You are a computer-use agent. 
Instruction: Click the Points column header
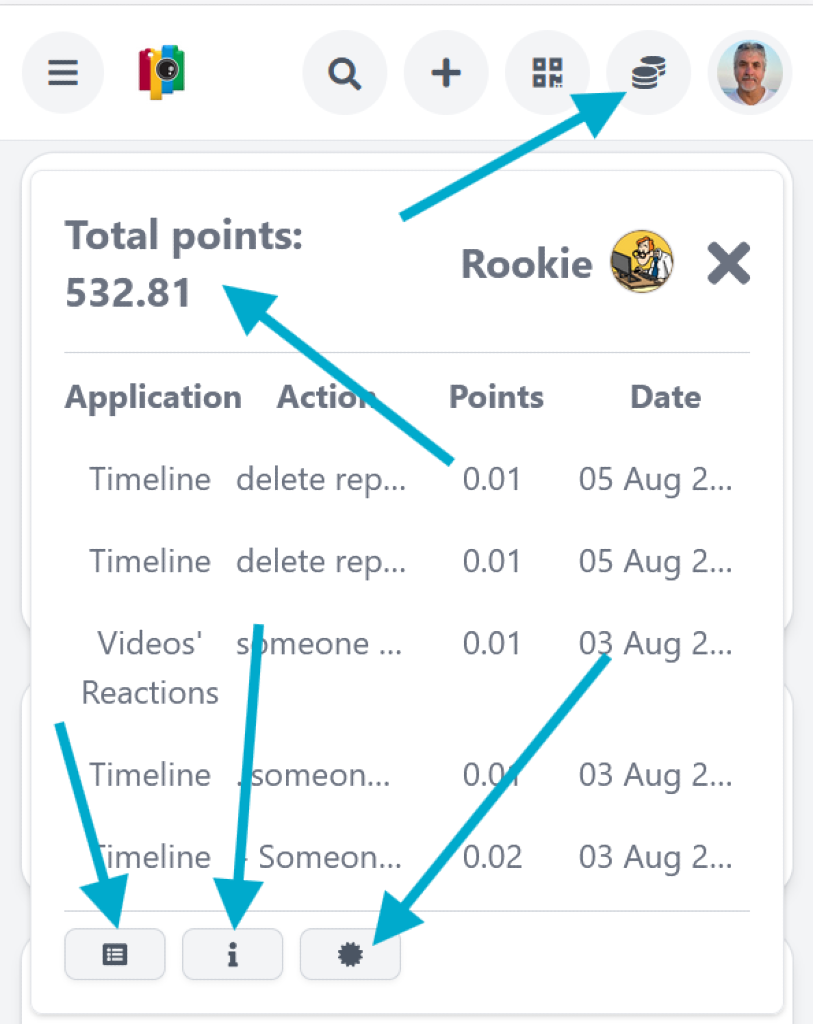click(496, 397)
